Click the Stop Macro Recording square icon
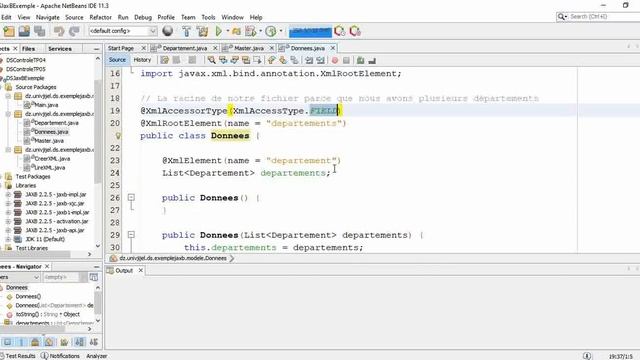 click(346, 60)
